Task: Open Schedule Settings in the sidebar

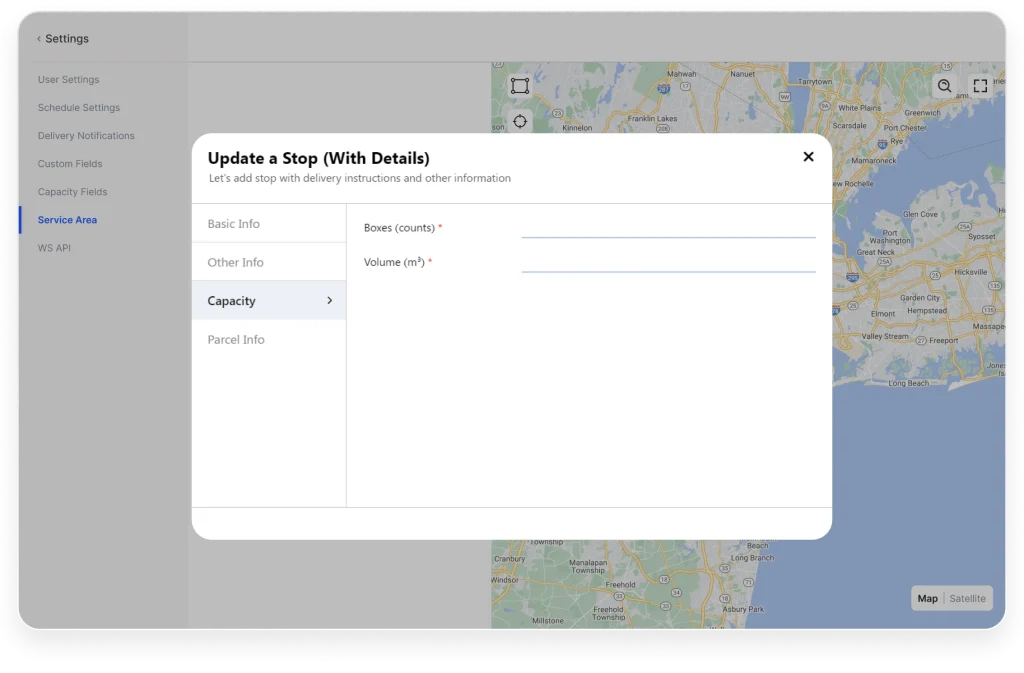Action: pos(79,108)
